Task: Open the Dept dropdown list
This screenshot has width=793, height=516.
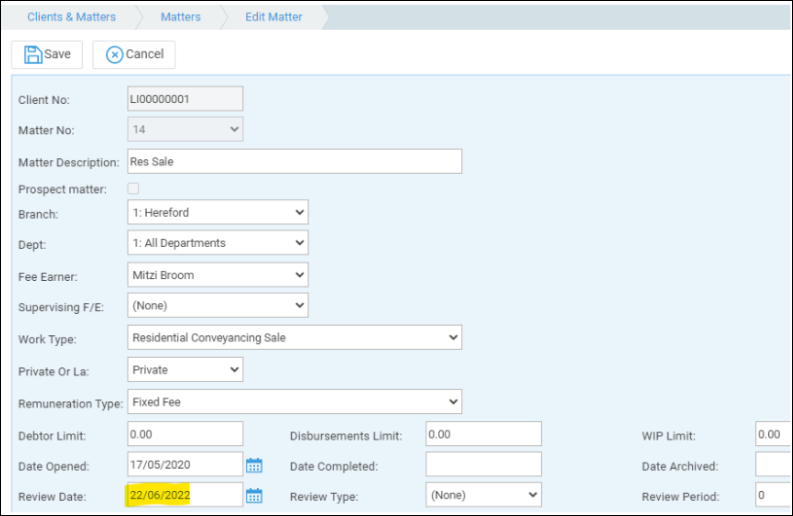Action: pos(218,242)
